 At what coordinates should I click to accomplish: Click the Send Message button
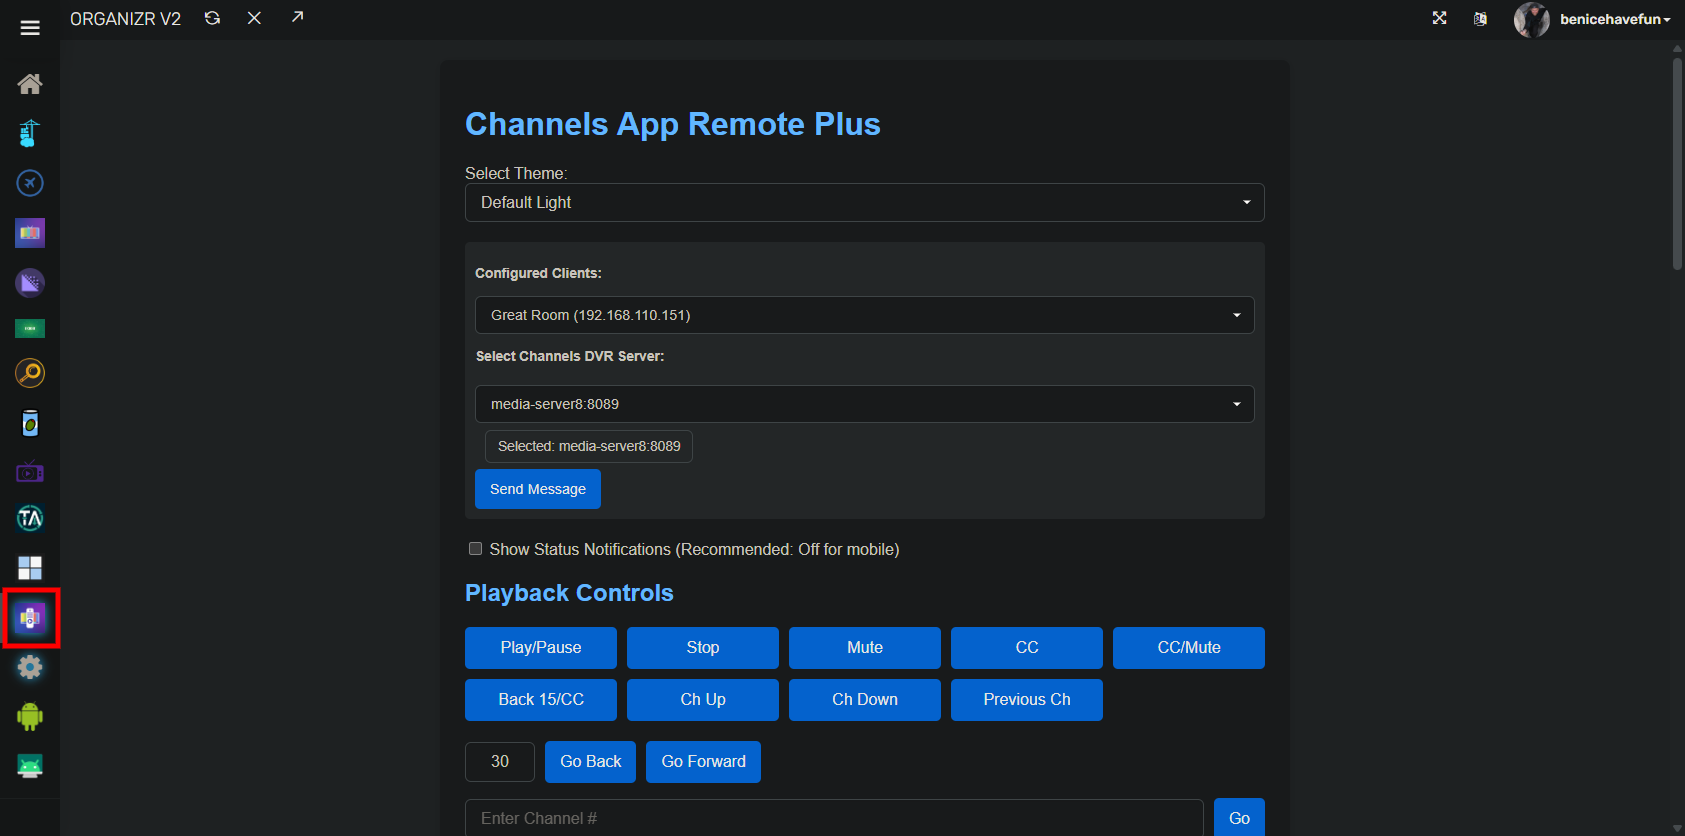pyautogui.click(x=537, y=489)
